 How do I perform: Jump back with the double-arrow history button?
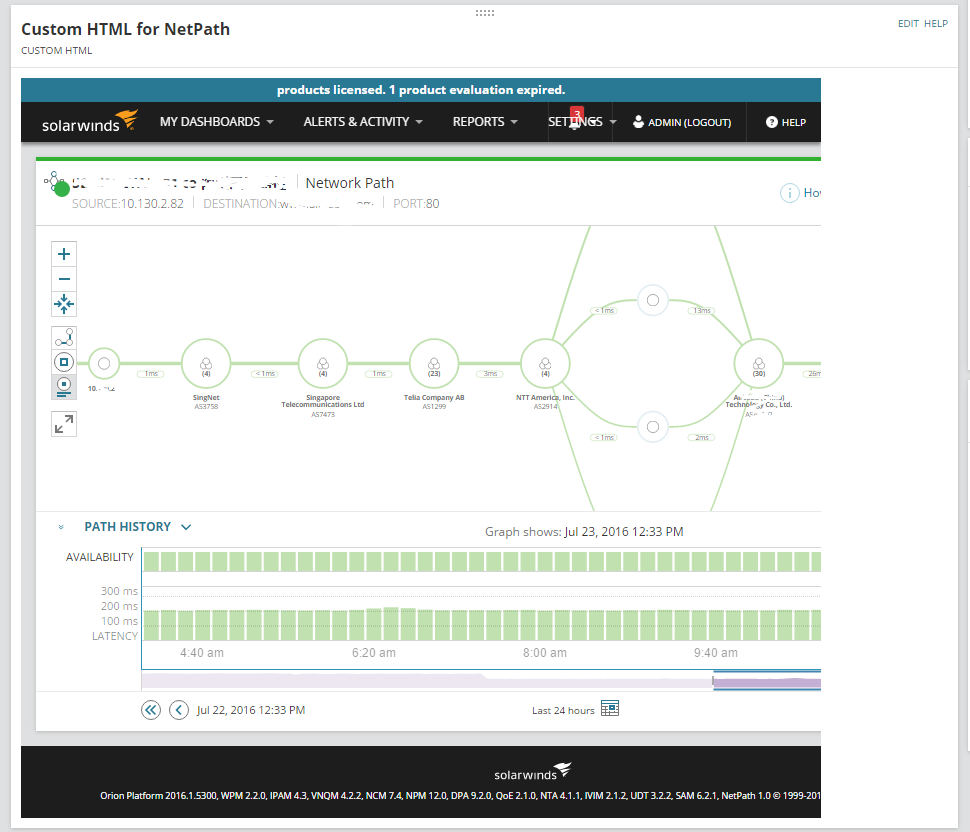point(150,710)
